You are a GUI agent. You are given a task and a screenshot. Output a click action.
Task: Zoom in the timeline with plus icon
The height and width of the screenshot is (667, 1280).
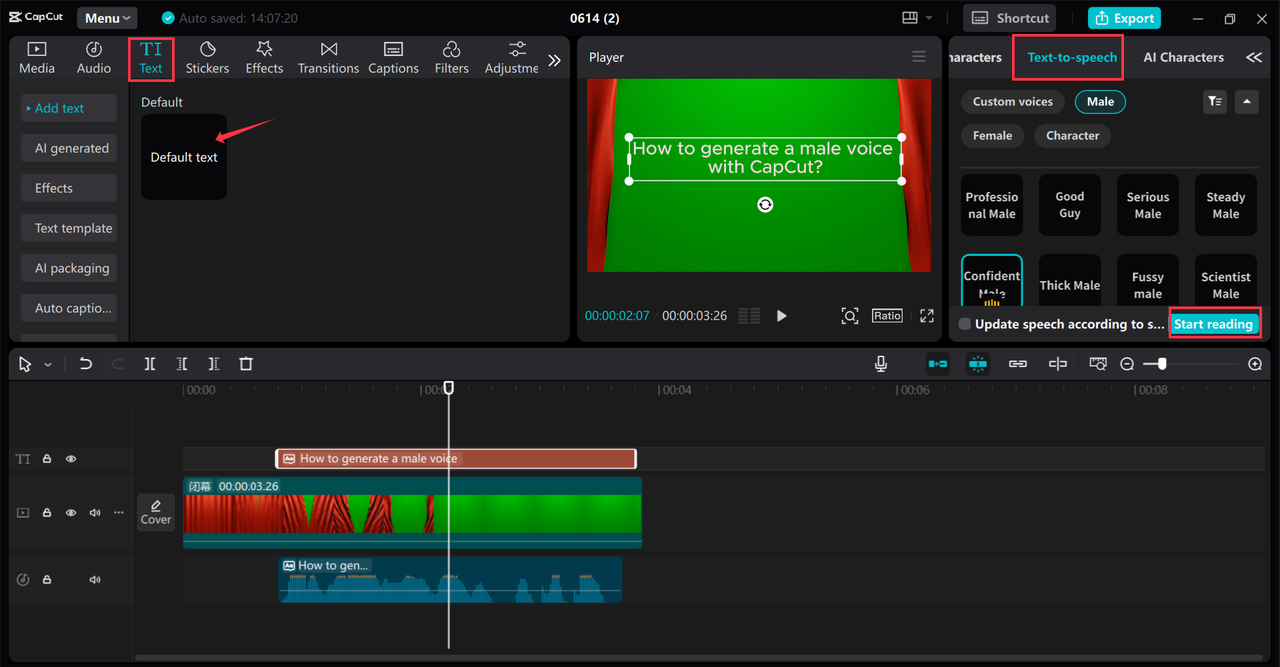tap(1255, 364)
